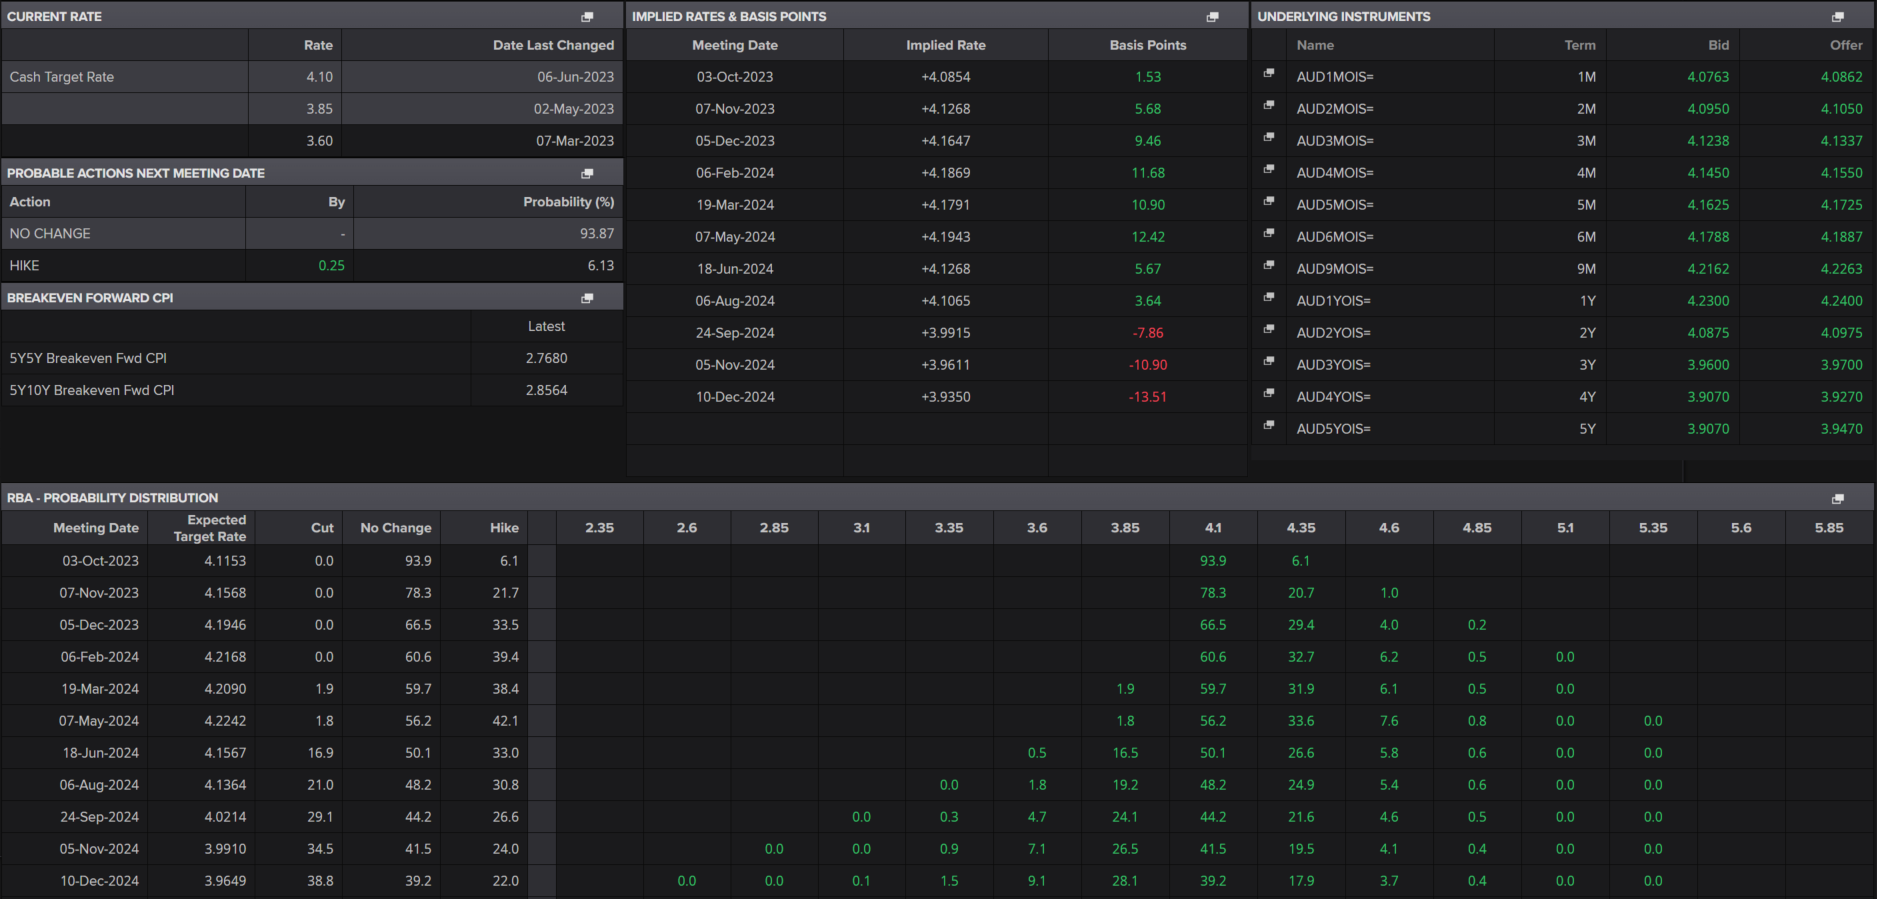This screenshot has height=899, width=1877.
Task: Click the icon beside AUD6MOIS= row
Action: point(1269,234)
